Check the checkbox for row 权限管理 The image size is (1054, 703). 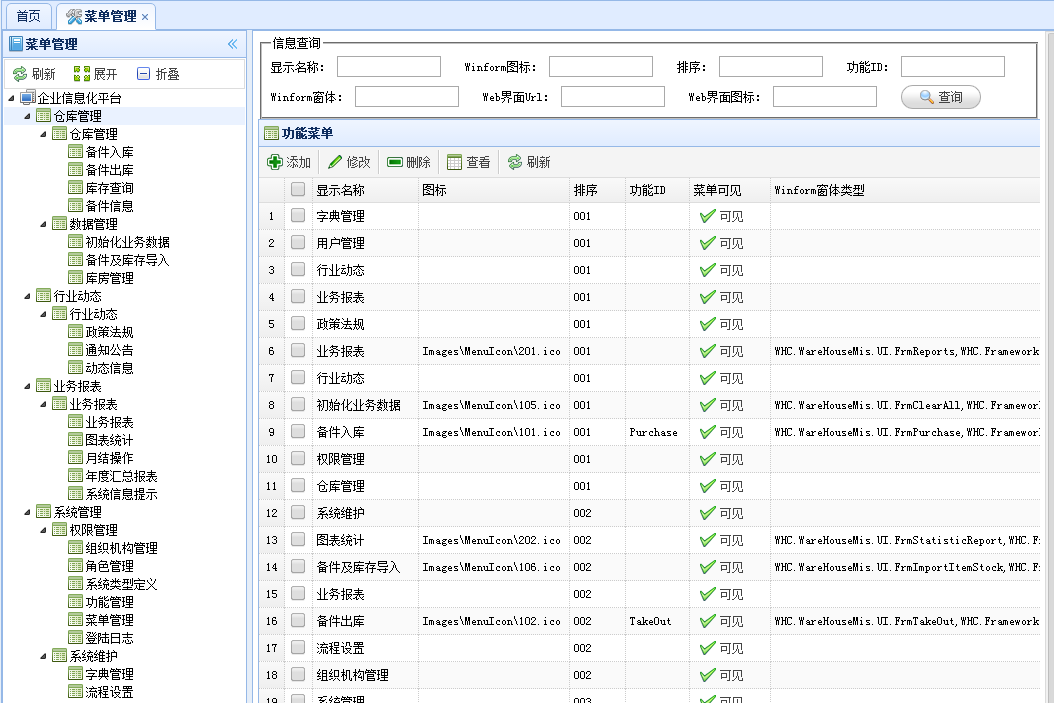(298, 458)
